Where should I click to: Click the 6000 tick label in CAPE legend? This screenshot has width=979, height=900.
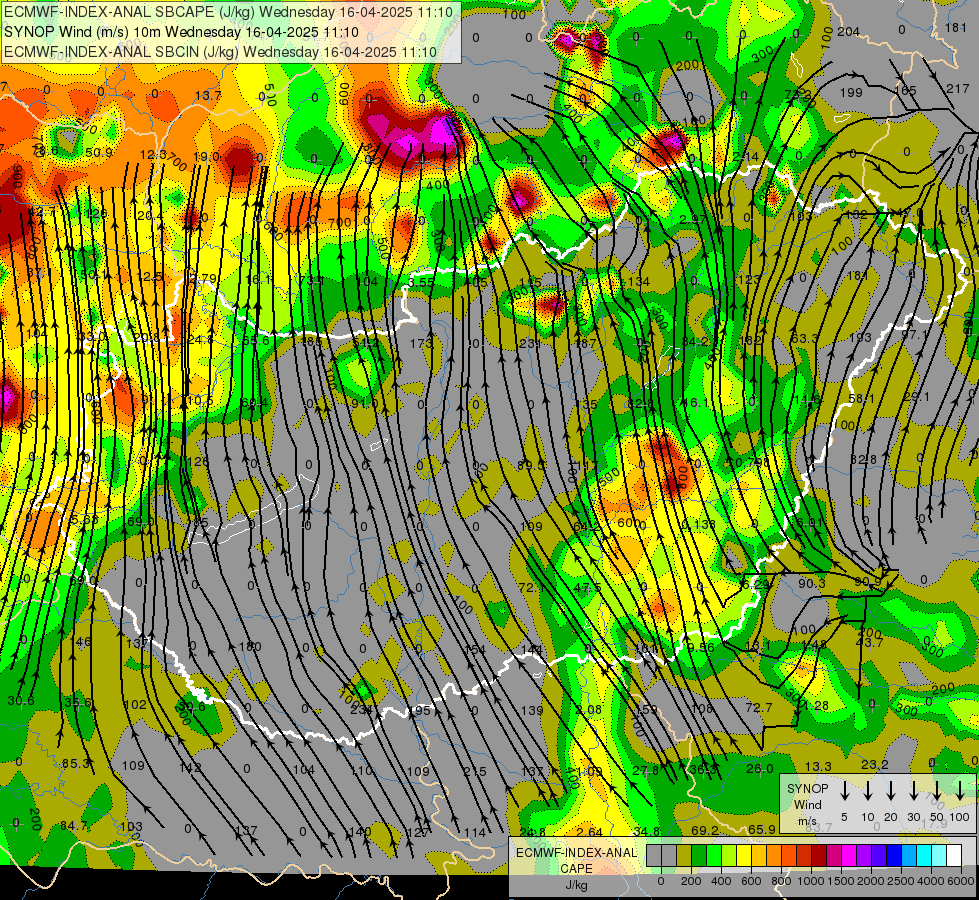point(962,881)
